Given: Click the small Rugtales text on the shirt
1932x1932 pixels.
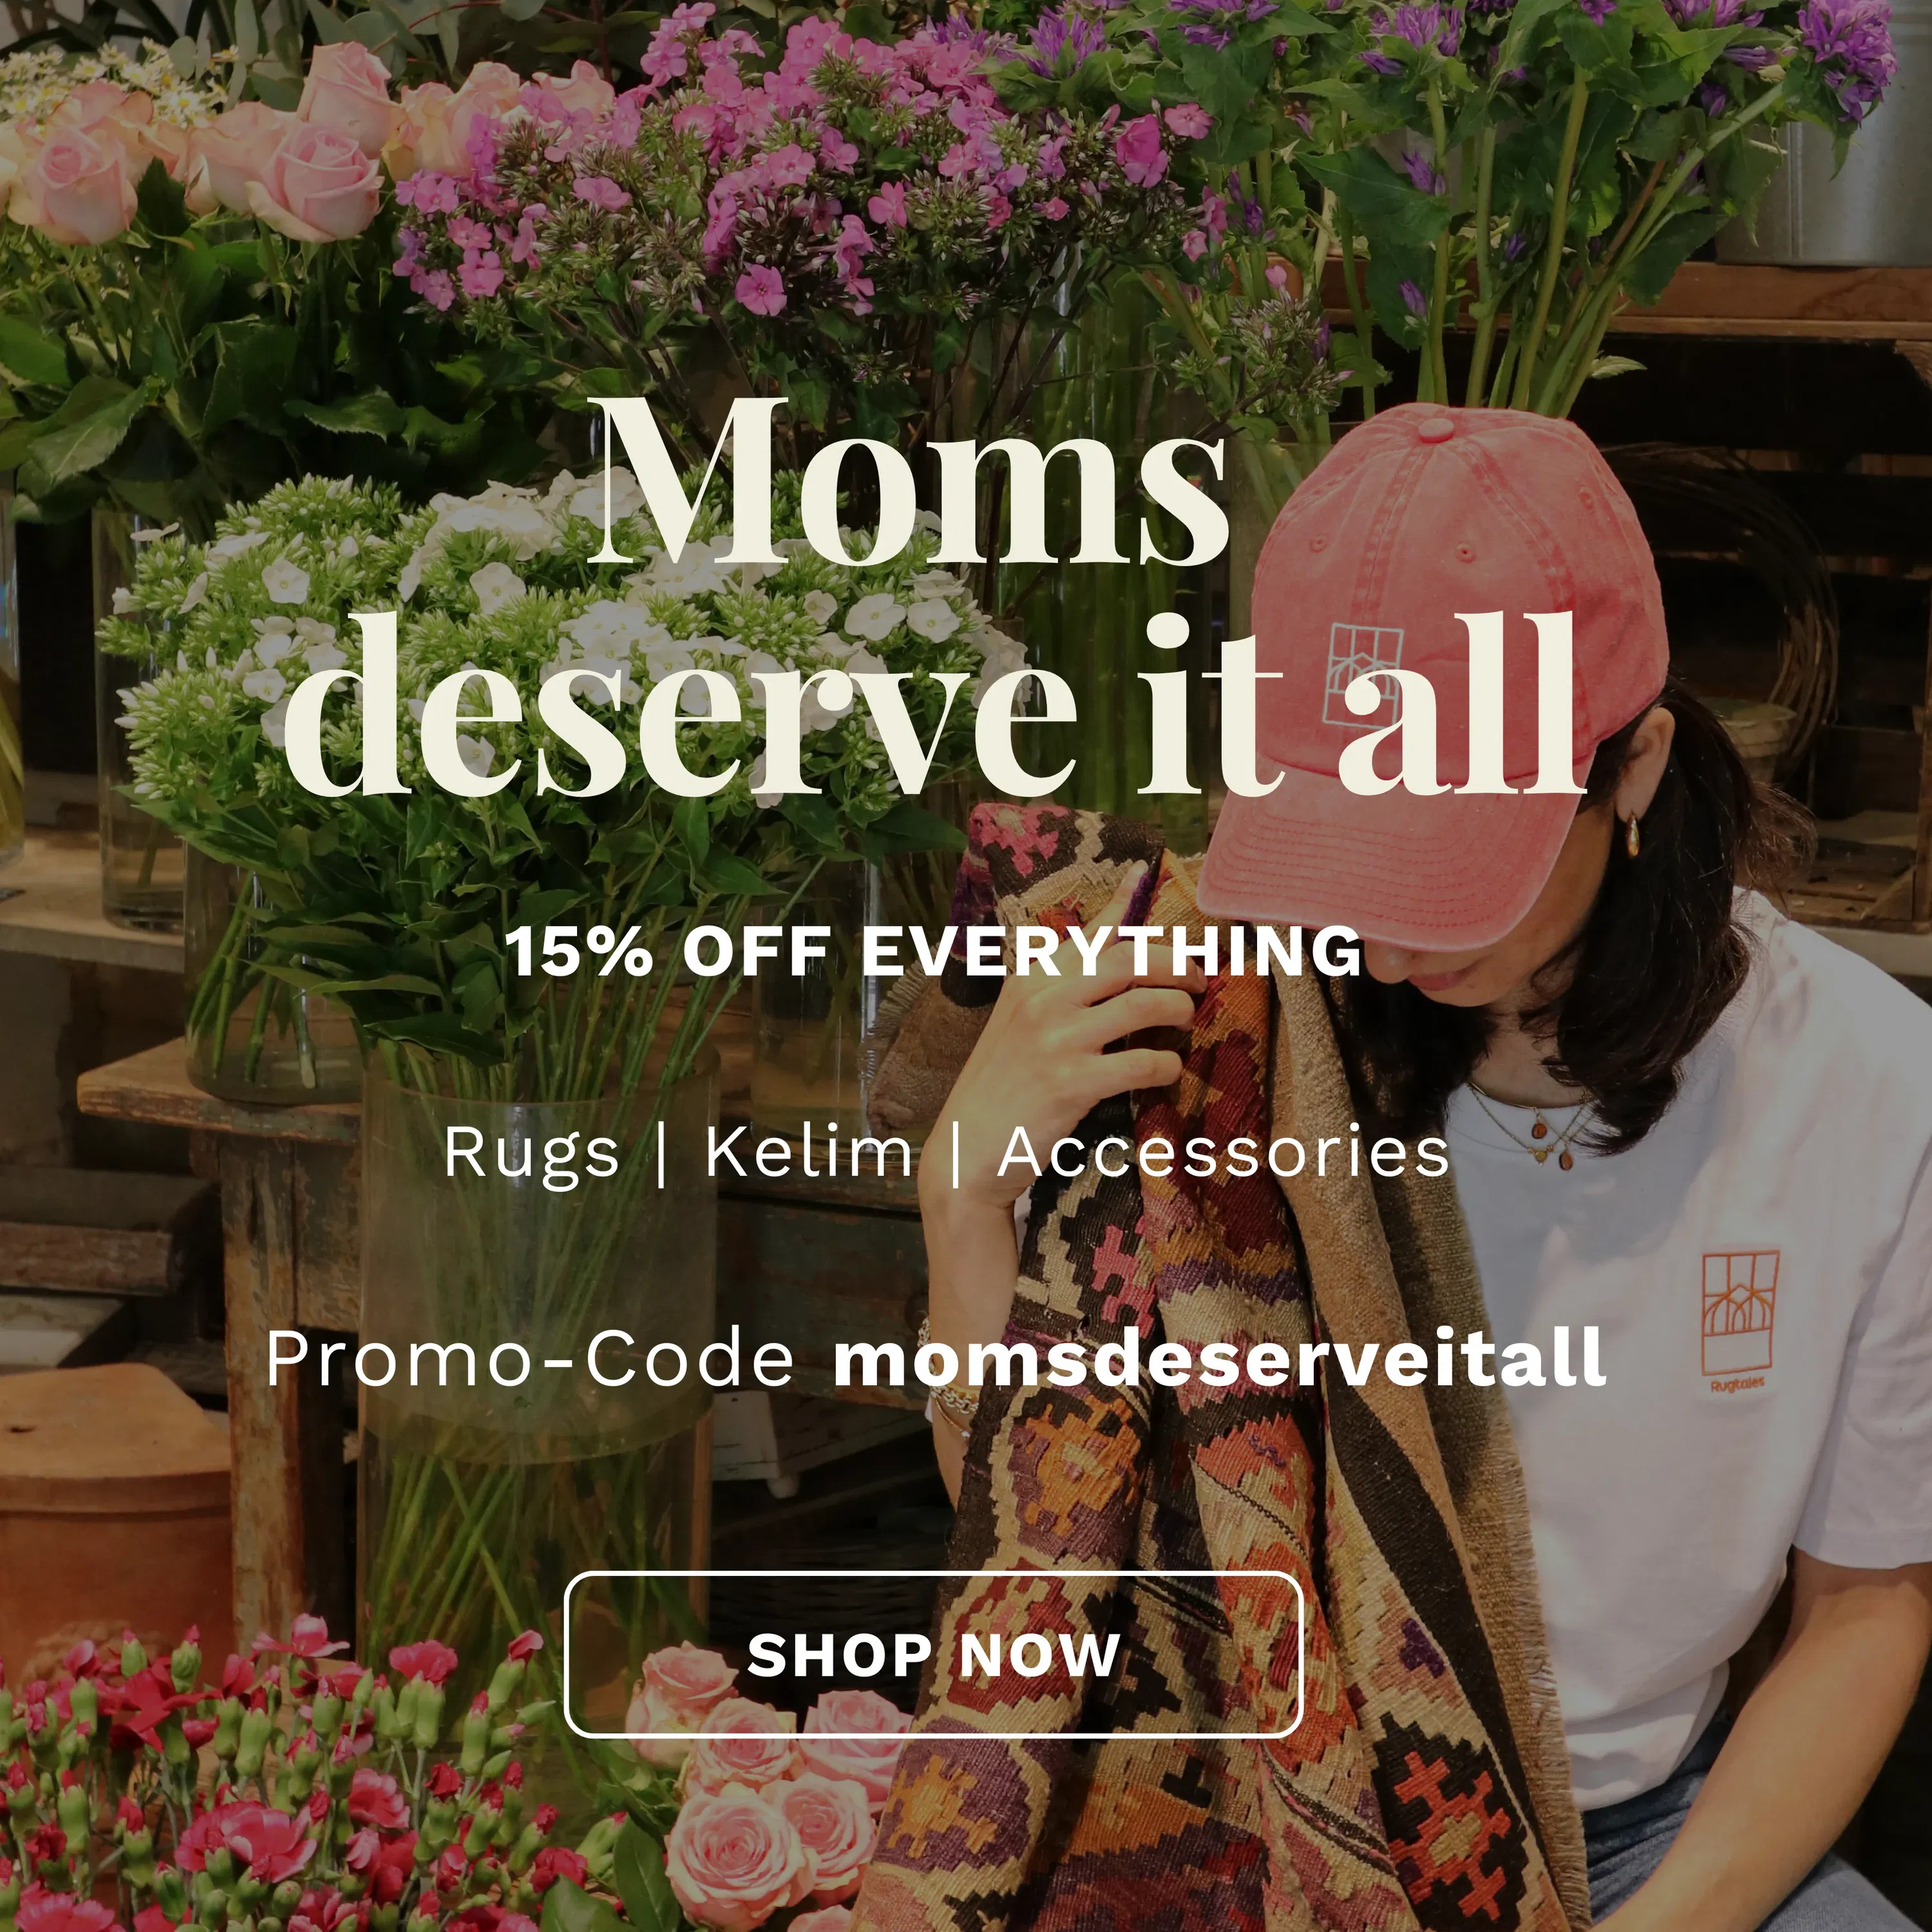Looking at the screenshot, I should pos(1737,1384).
